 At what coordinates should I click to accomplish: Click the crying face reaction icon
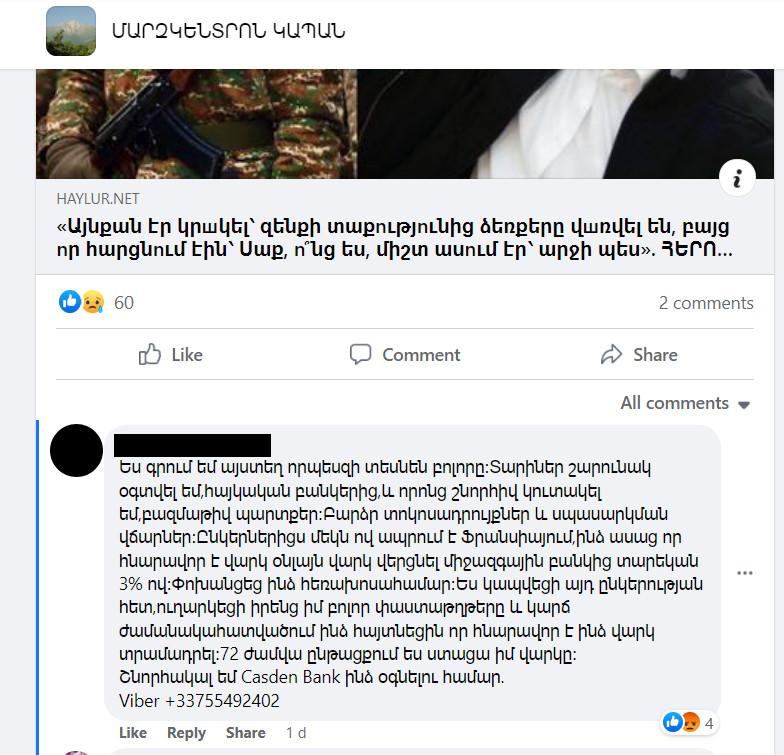(93, 302)
